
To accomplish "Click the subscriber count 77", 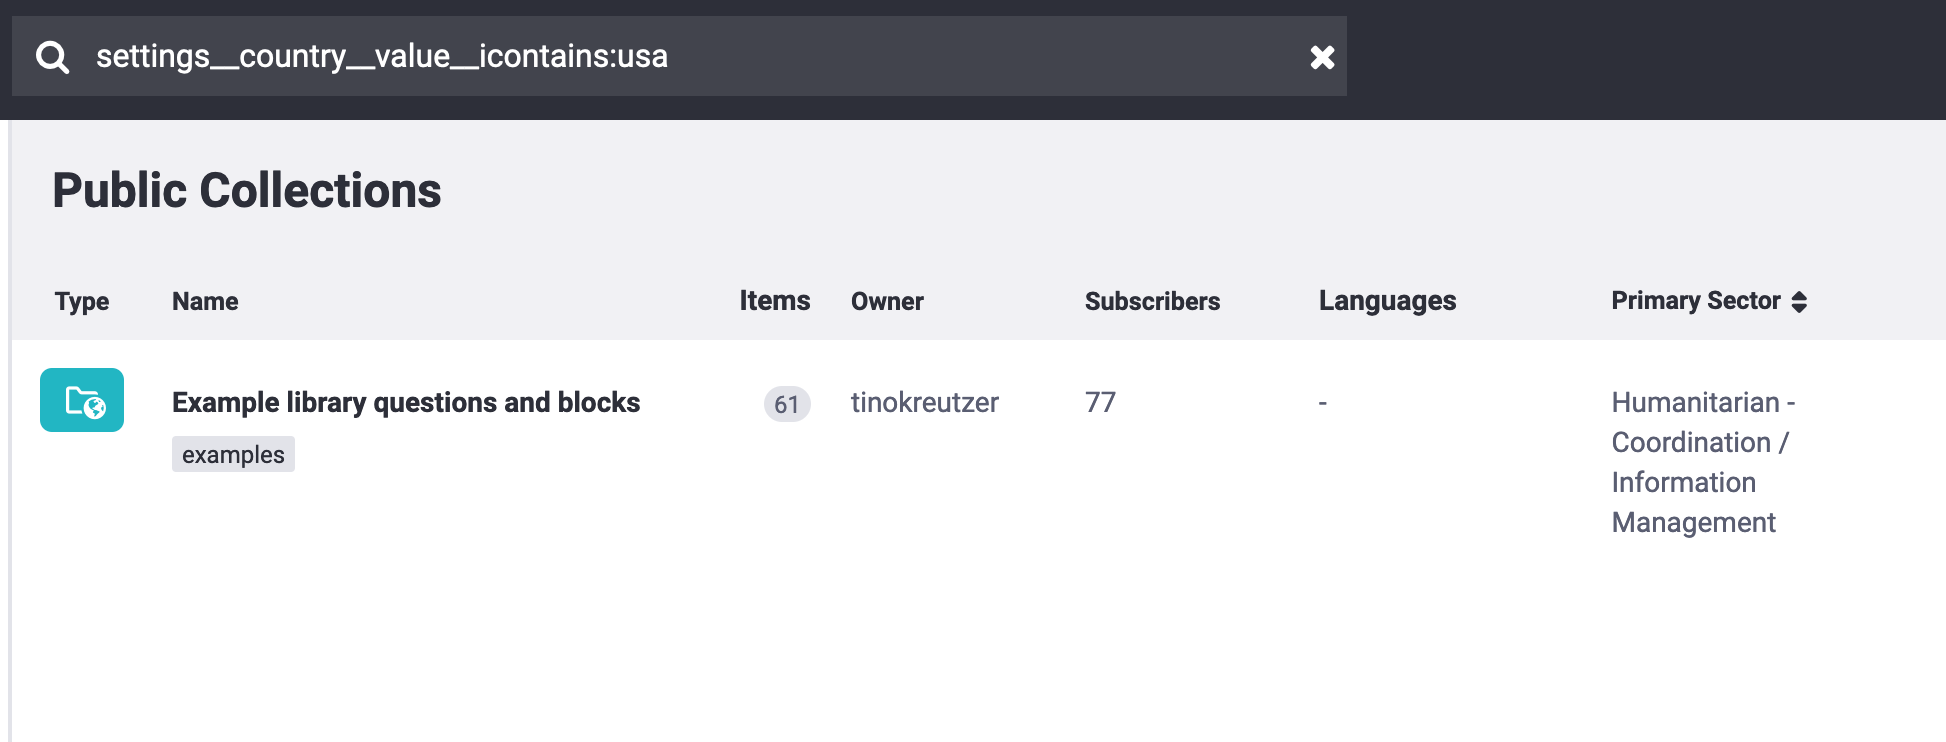I will click(x=1100, y=402).
